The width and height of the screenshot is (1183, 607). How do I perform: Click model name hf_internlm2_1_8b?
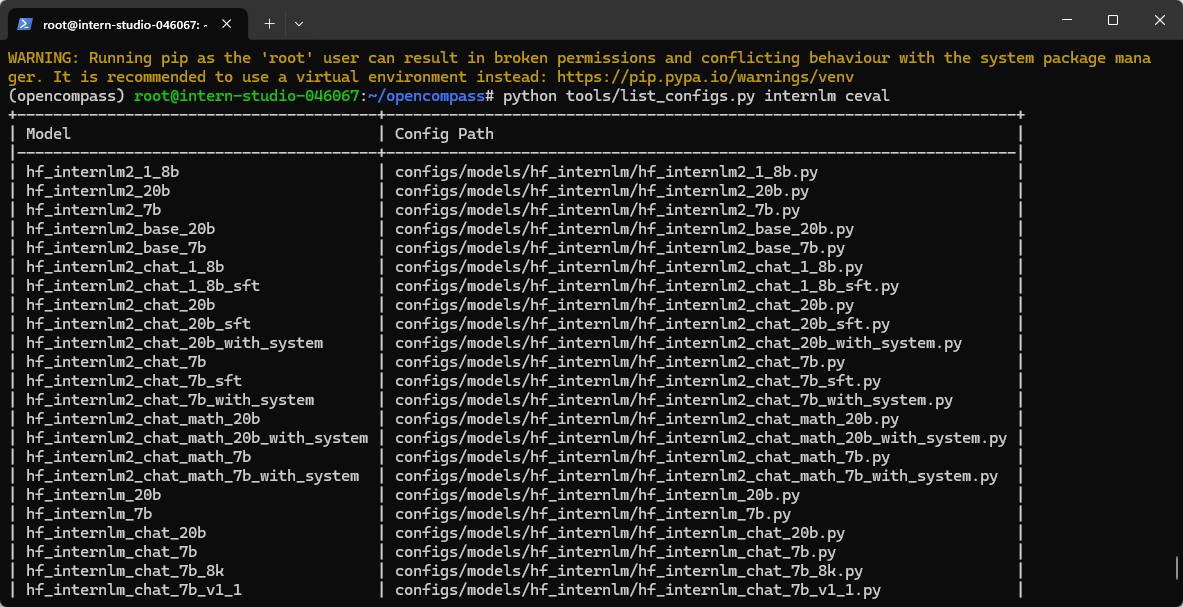[x=103, y=172]
